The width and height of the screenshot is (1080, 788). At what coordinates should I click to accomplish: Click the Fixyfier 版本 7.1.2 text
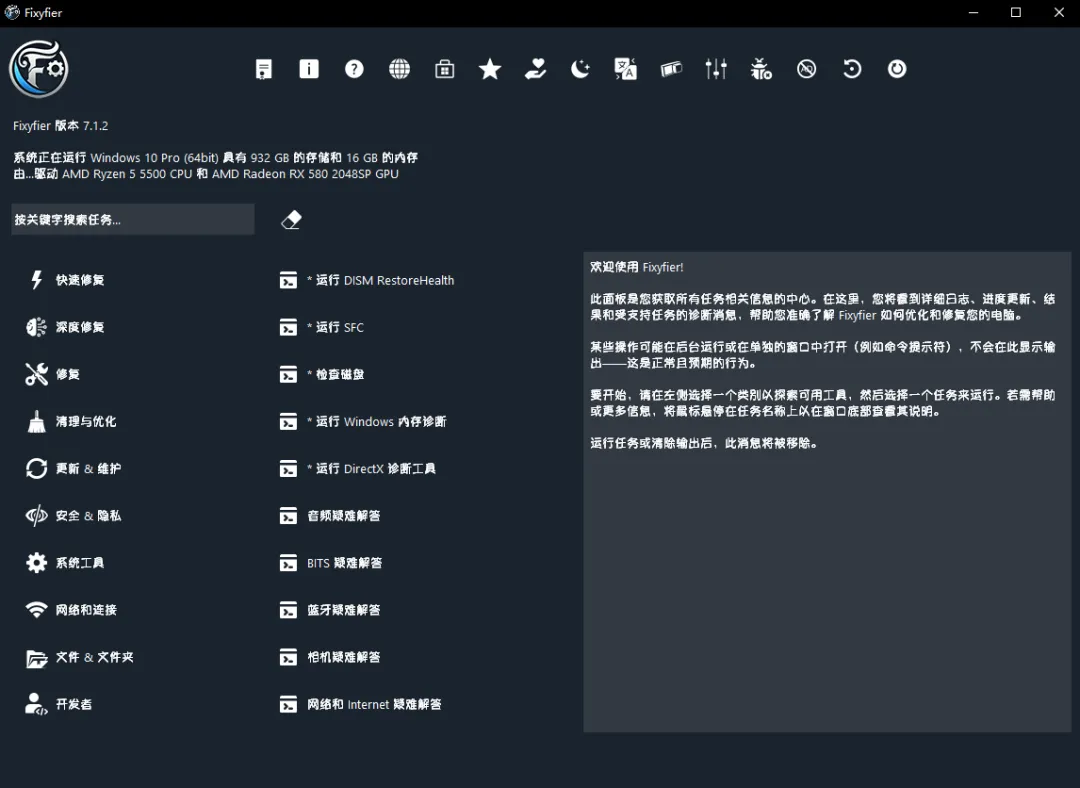pyautogui.click(x=61, y=126)
